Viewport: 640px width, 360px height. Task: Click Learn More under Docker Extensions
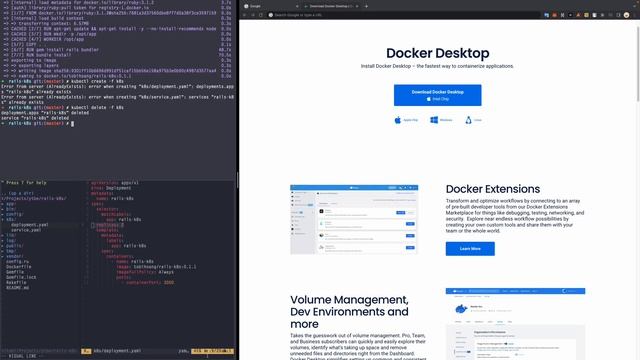470,249
